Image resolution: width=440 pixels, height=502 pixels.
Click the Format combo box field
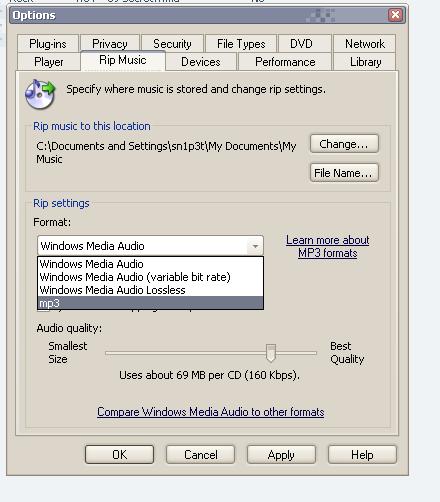(150, 246)
